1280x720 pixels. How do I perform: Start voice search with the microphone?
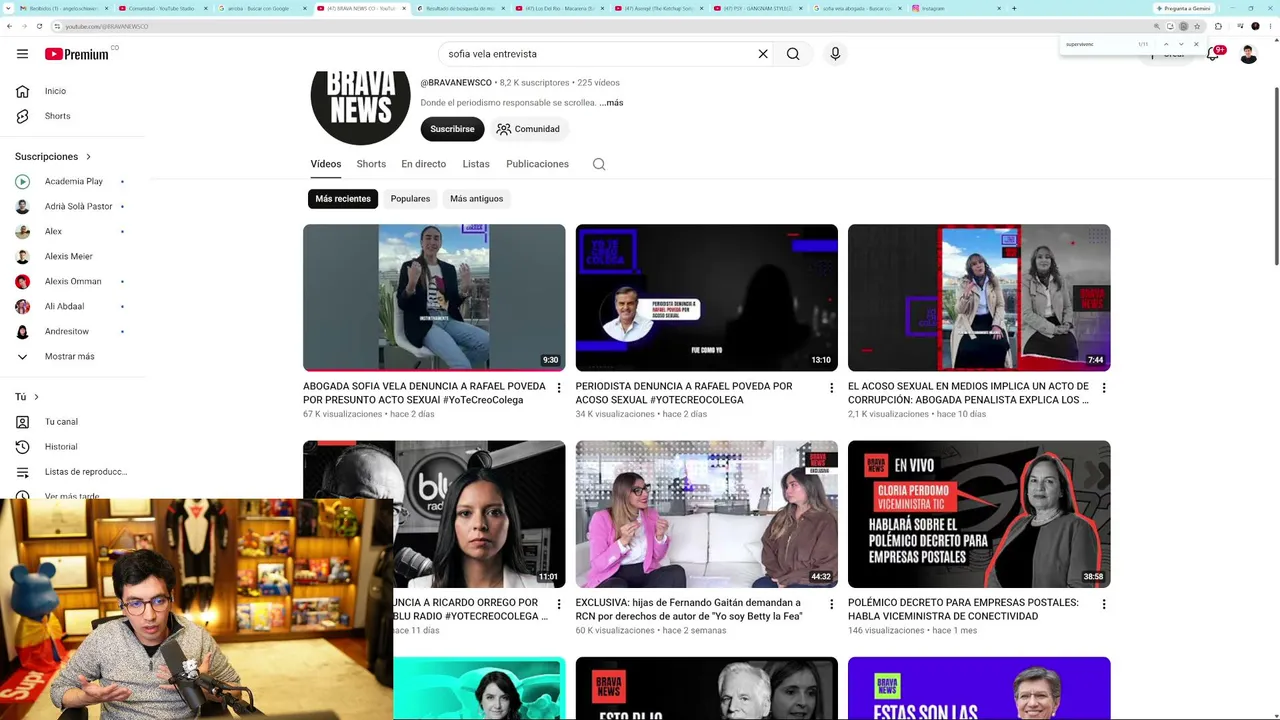(x=835, y=54)
